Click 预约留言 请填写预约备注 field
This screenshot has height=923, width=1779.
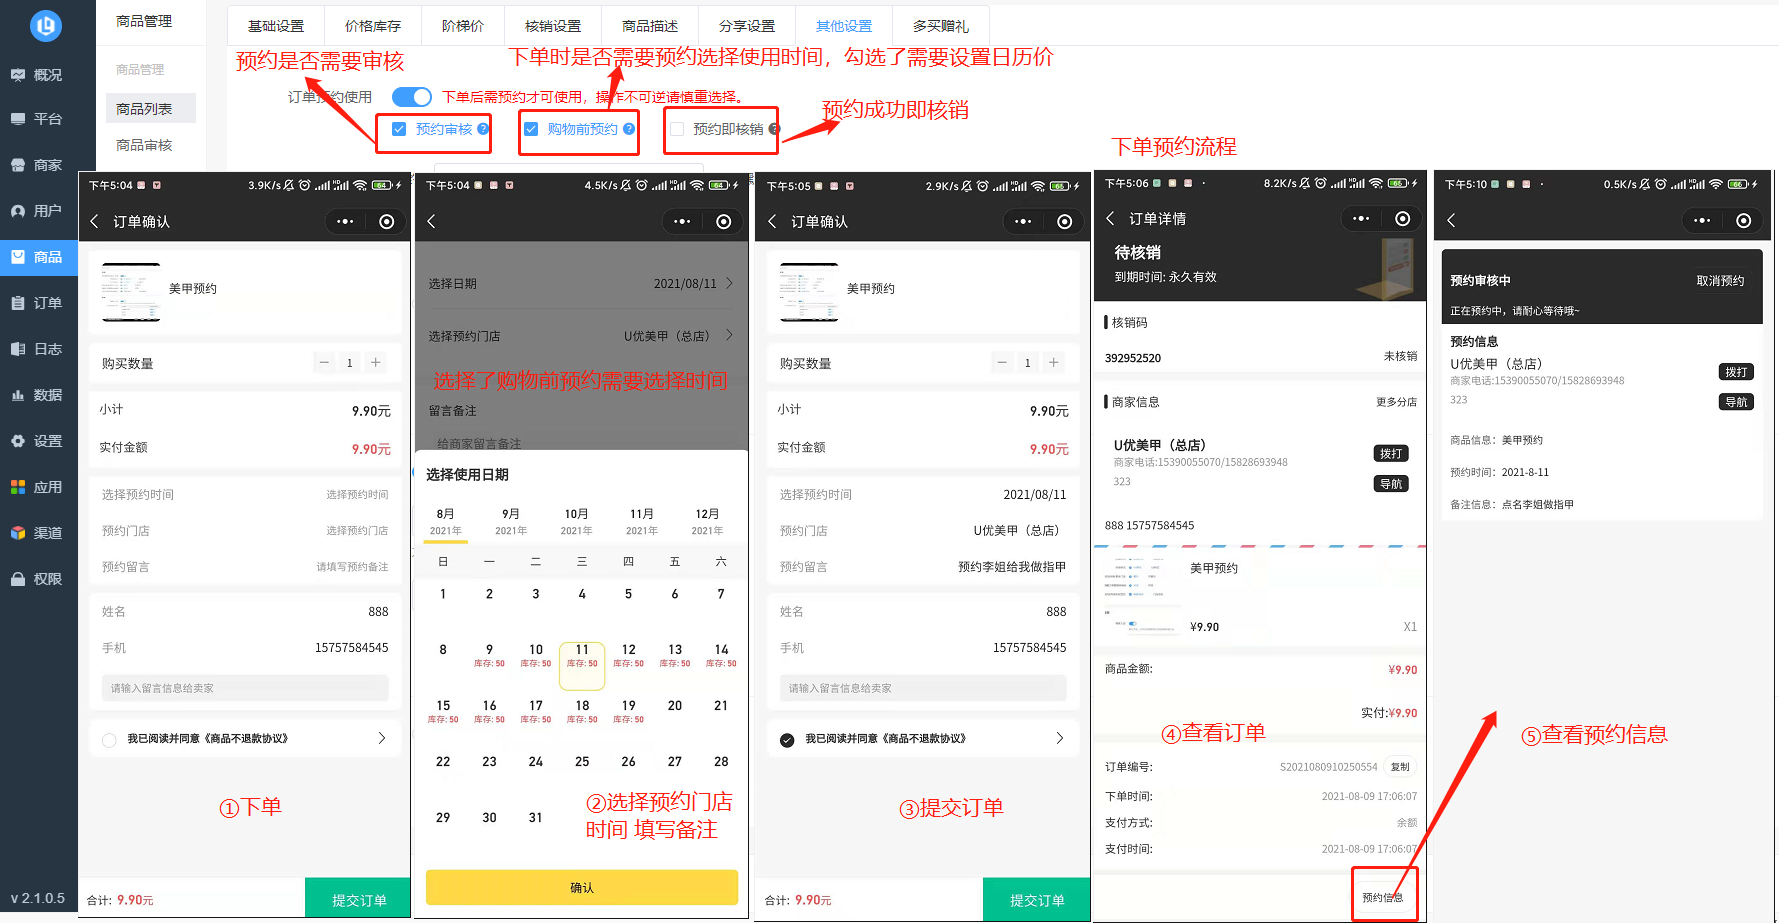point(245,566)
